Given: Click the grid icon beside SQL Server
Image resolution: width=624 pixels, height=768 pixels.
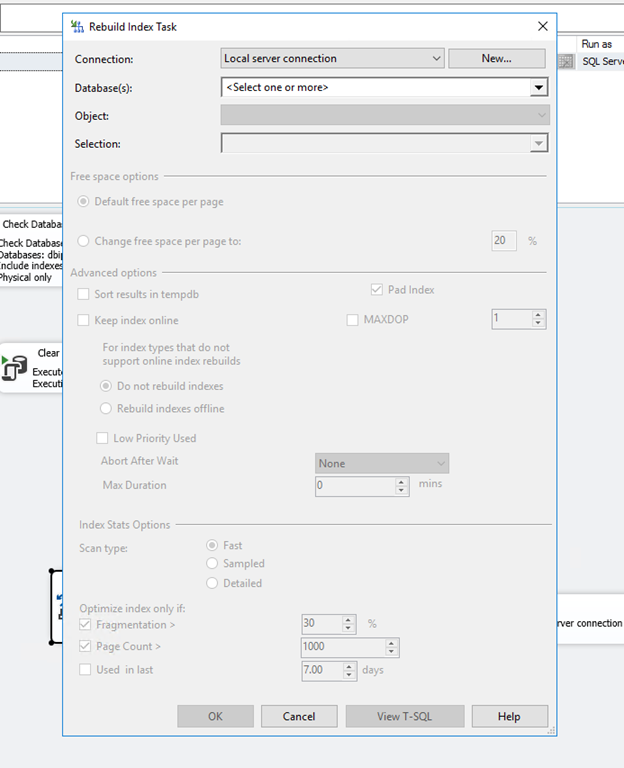Looking at the screenshot, I should [x=566, y=62].
